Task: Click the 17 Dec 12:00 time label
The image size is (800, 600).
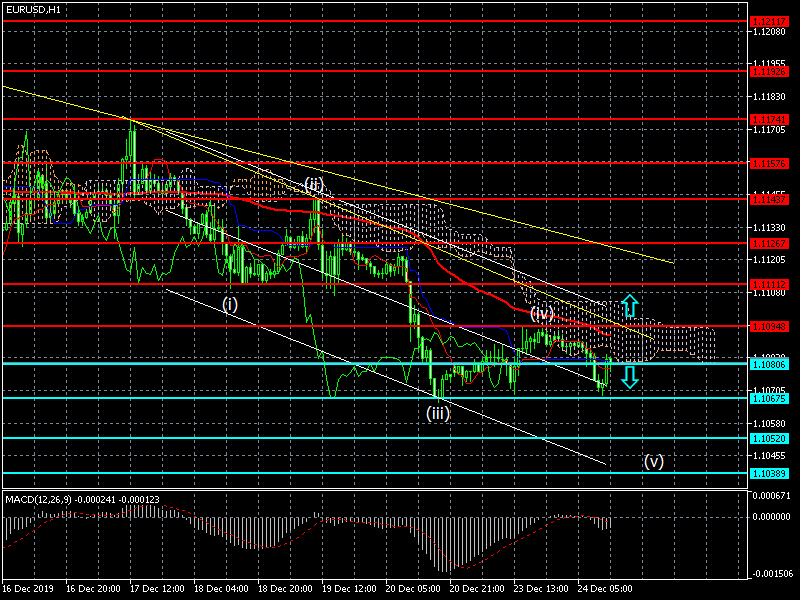Action: (157, 588)
